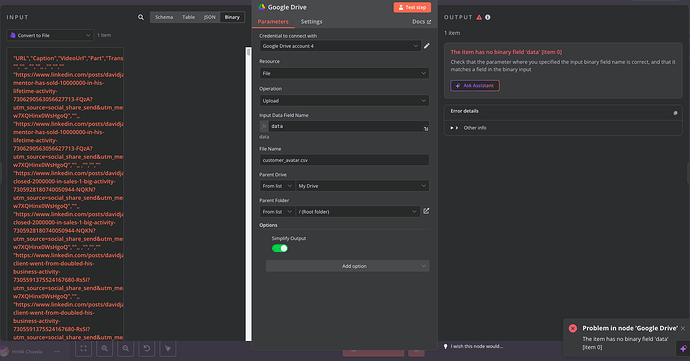Edit credential with the pencil icon
The height and width of the screenshot is (361, 690).
[x=426, y=46]
